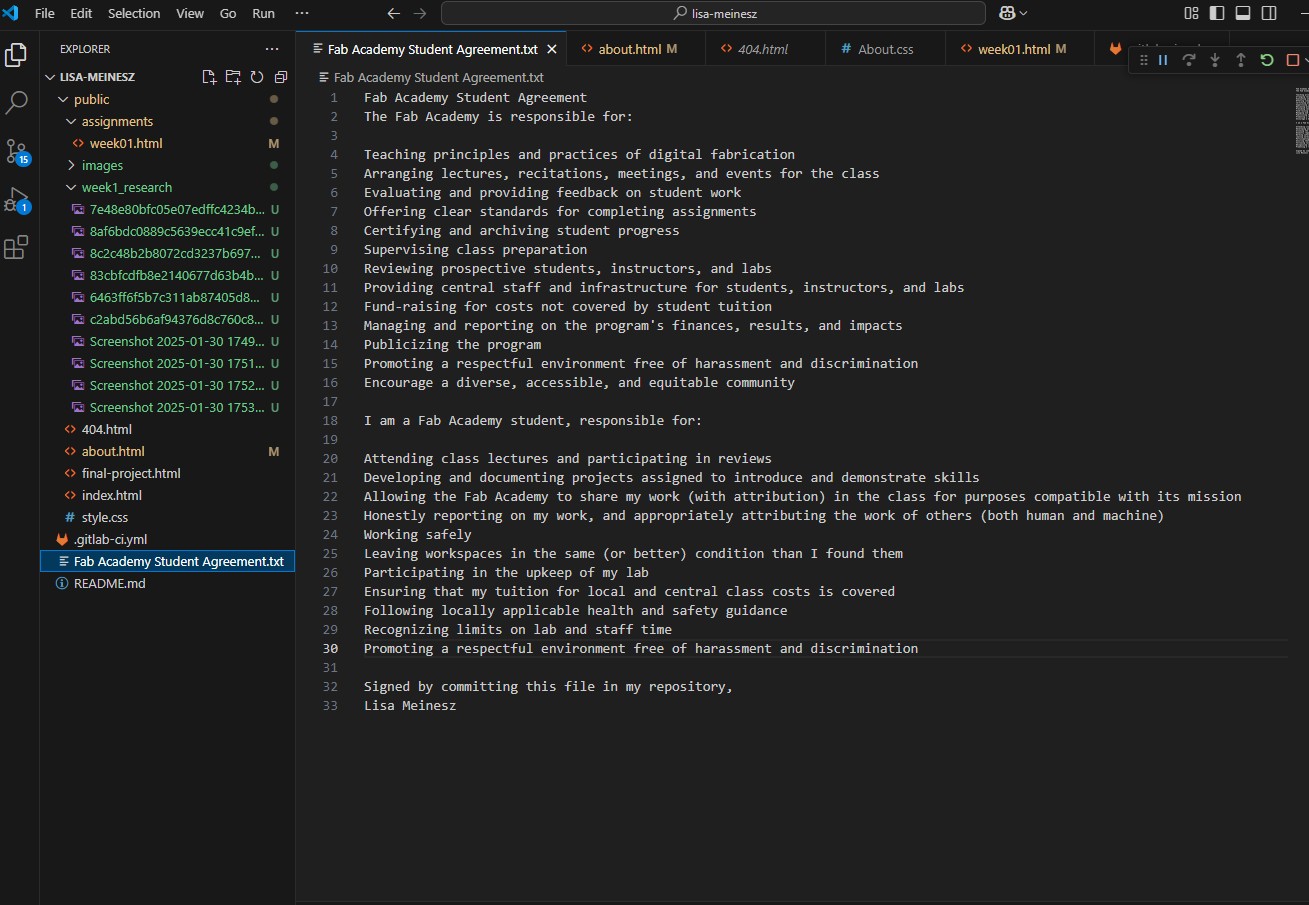Open the Extensions view
This screenshot has height=905, width=1309.
click(x=16, y=247)
